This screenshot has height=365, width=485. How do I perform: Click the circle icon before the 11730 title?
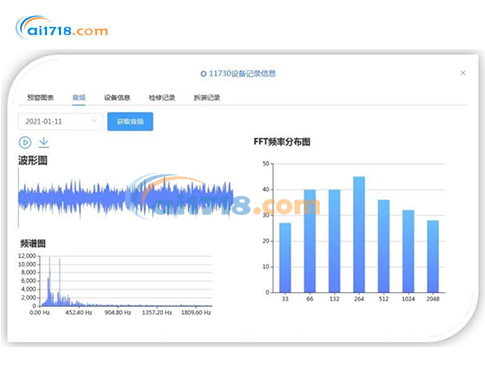pyautogui.click(x=203, y=74)
